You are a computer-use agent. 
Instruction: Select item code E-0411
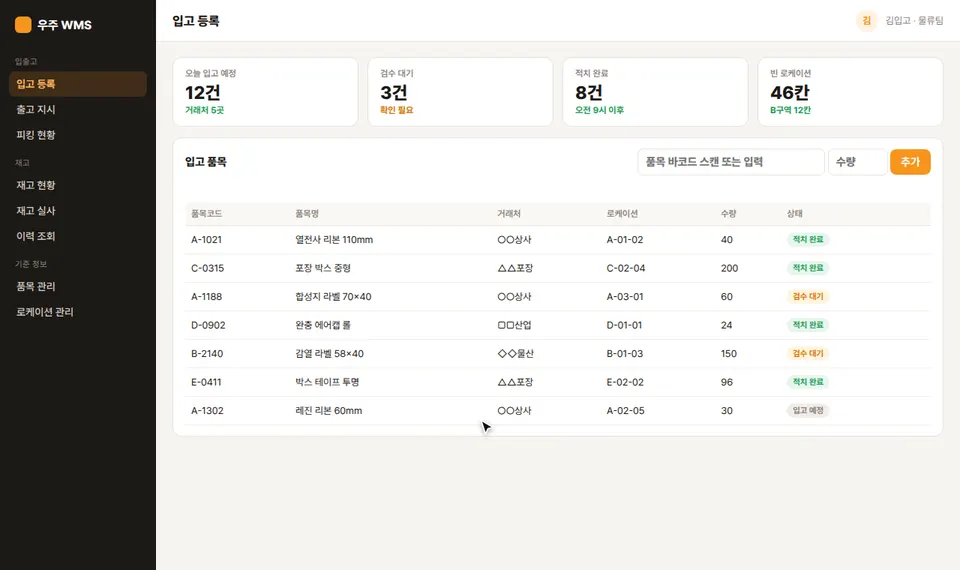point(206,382)
